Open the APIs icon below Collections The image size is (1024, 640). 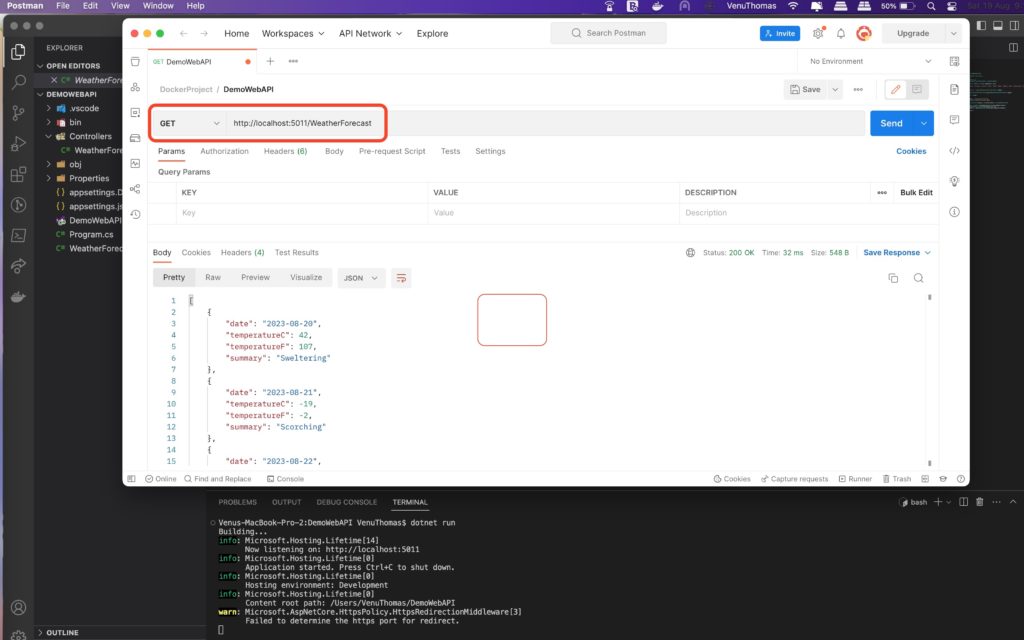135,87
